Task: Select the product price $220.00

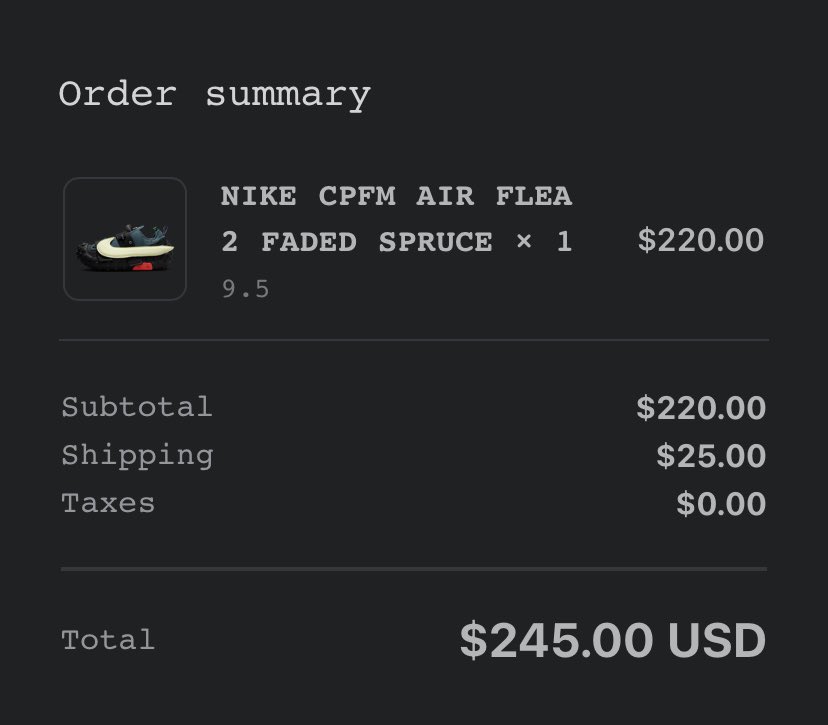Action: pos(701,240)
